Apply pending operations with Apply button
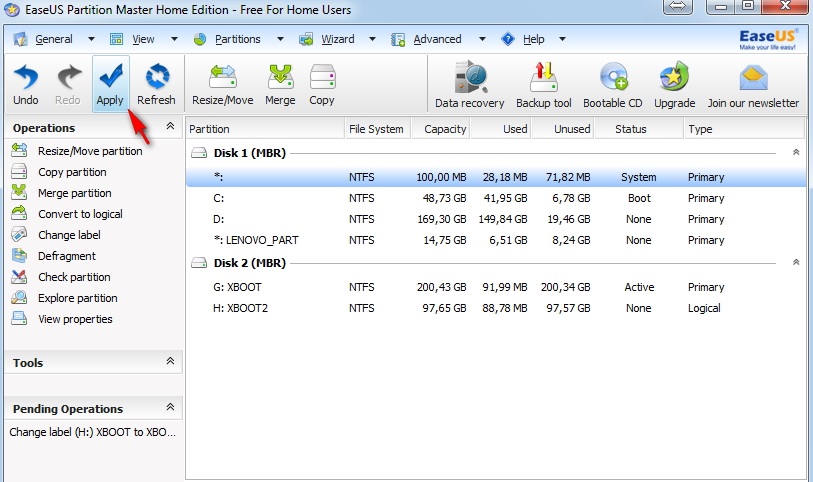 point(110,84)
